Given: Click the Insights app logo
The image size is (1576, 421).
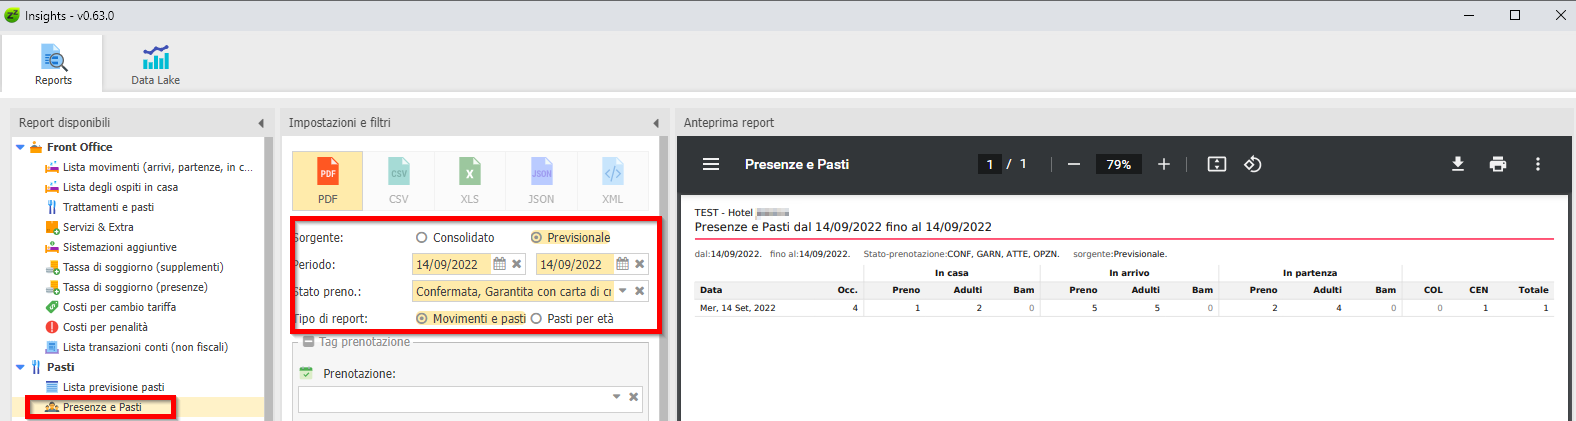Looking at the screenshot, I should pos(12,15).
